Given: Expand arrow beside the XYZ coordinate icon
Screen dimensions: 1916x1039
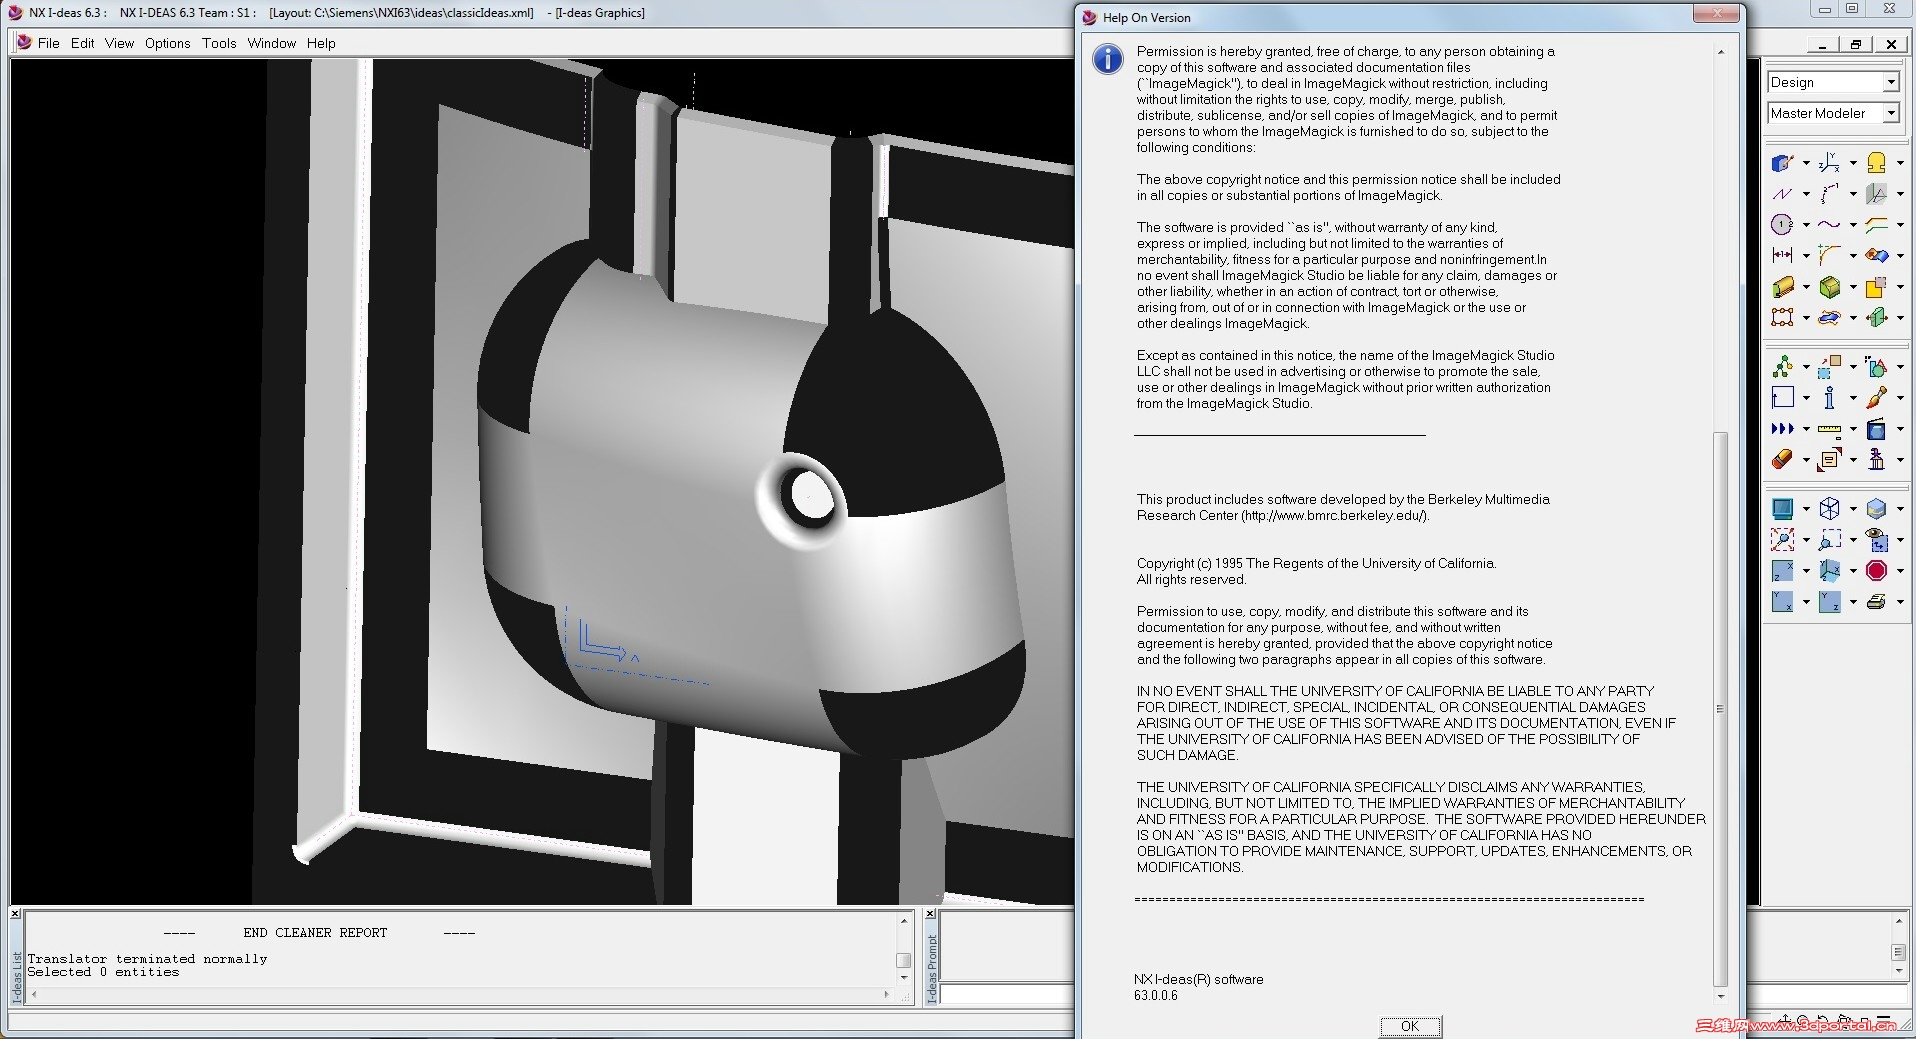Looking at the screenshot, I should point(1853,163).
